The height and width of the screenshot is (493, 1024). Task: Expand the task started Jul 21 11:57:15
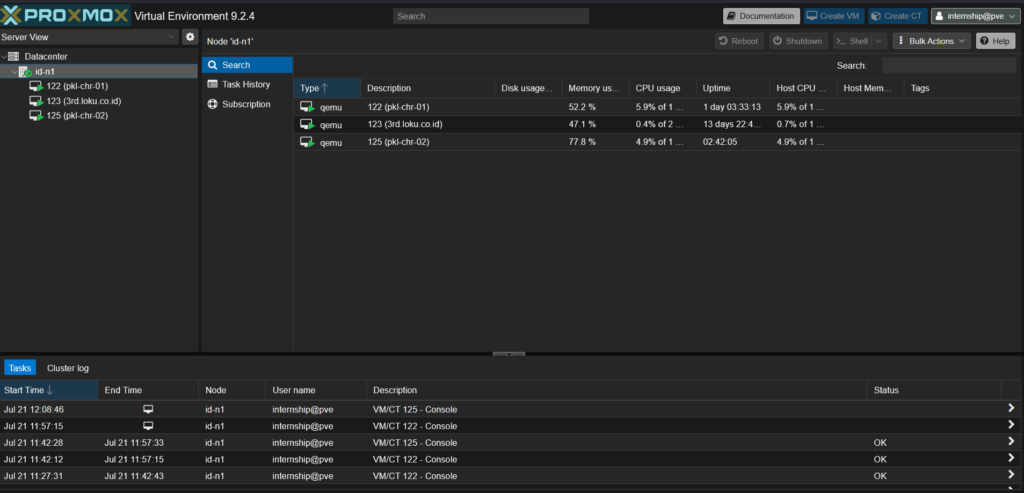tap(1011, 426)
